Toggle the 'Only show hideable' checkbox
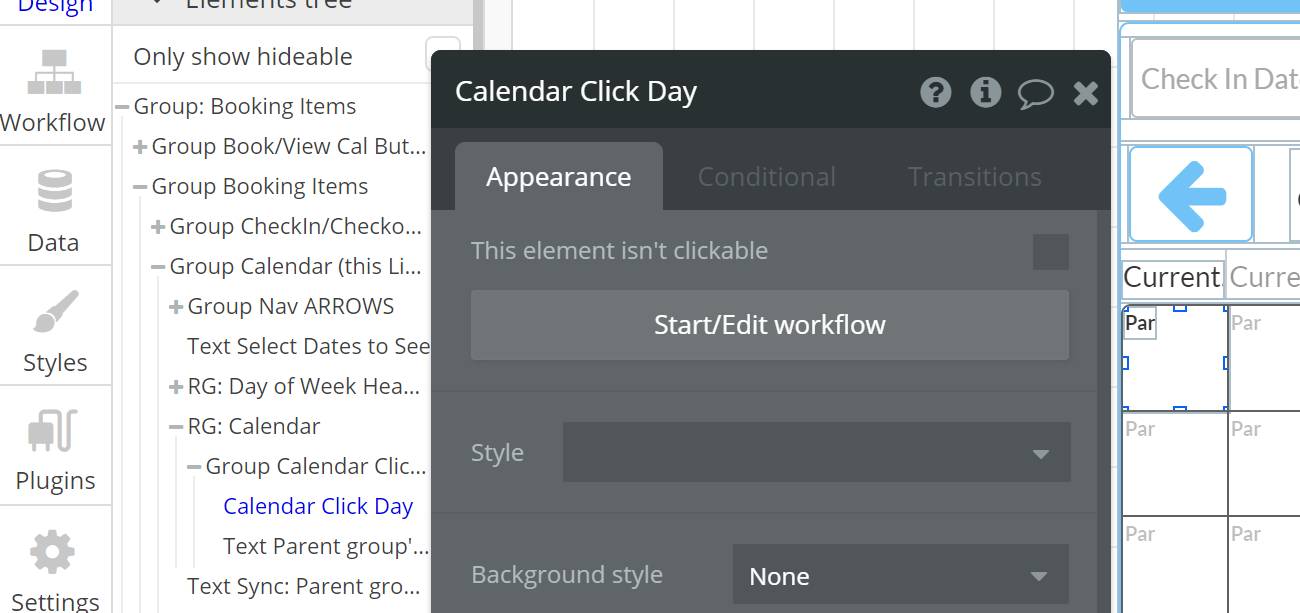1300x613 pixels. (443, 56)
